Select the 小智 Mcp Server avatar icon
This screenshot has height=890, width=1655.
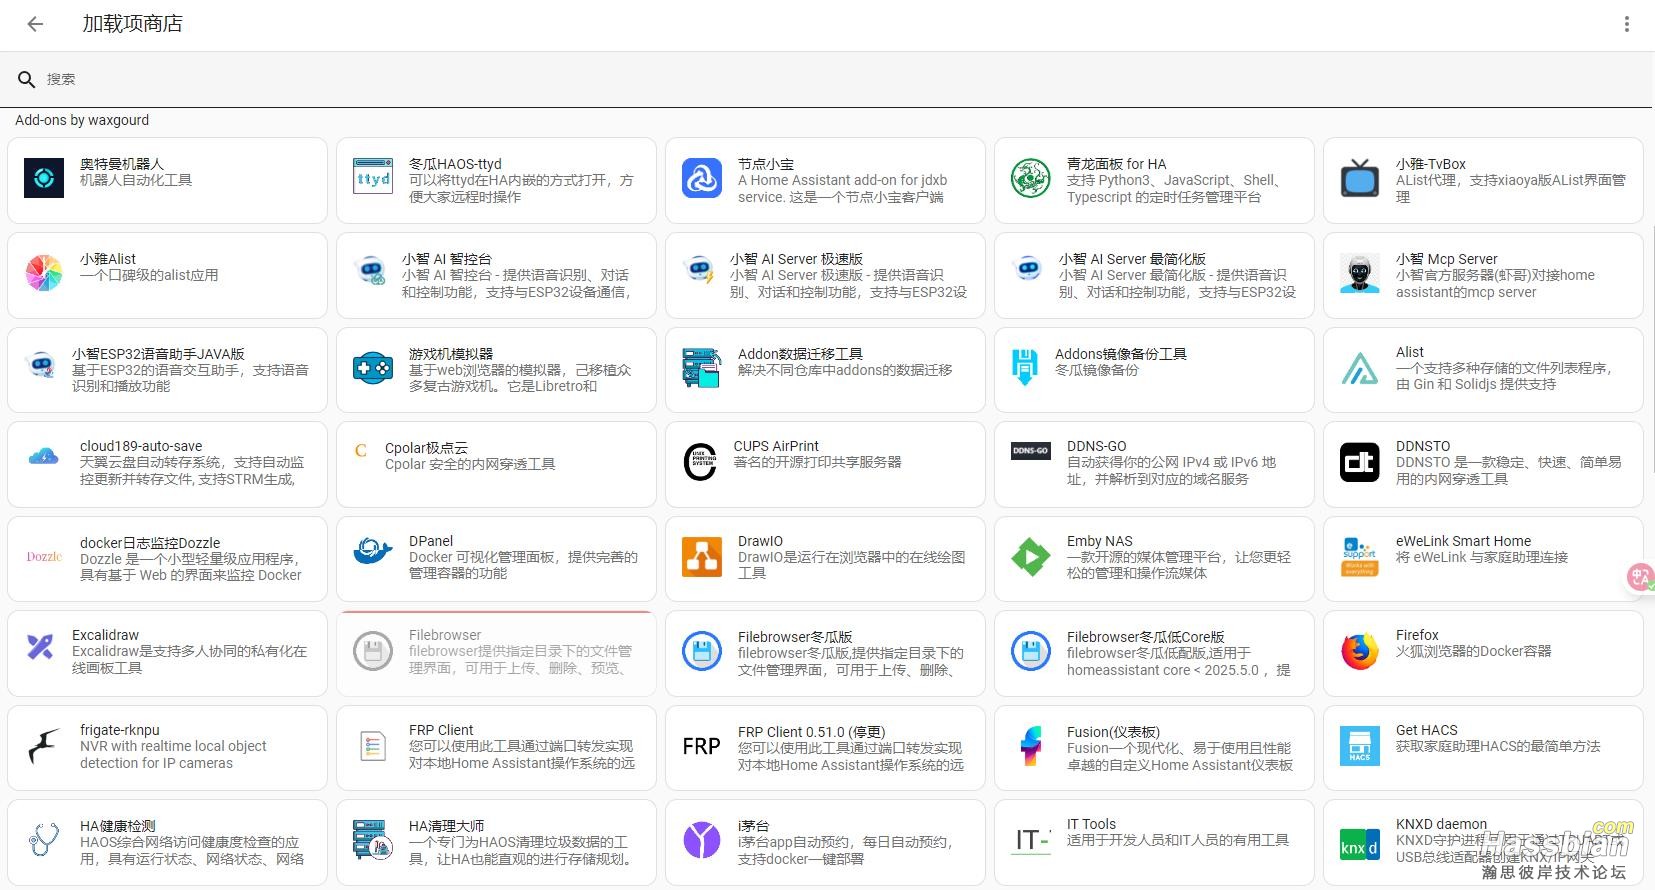click(1360, 274)
